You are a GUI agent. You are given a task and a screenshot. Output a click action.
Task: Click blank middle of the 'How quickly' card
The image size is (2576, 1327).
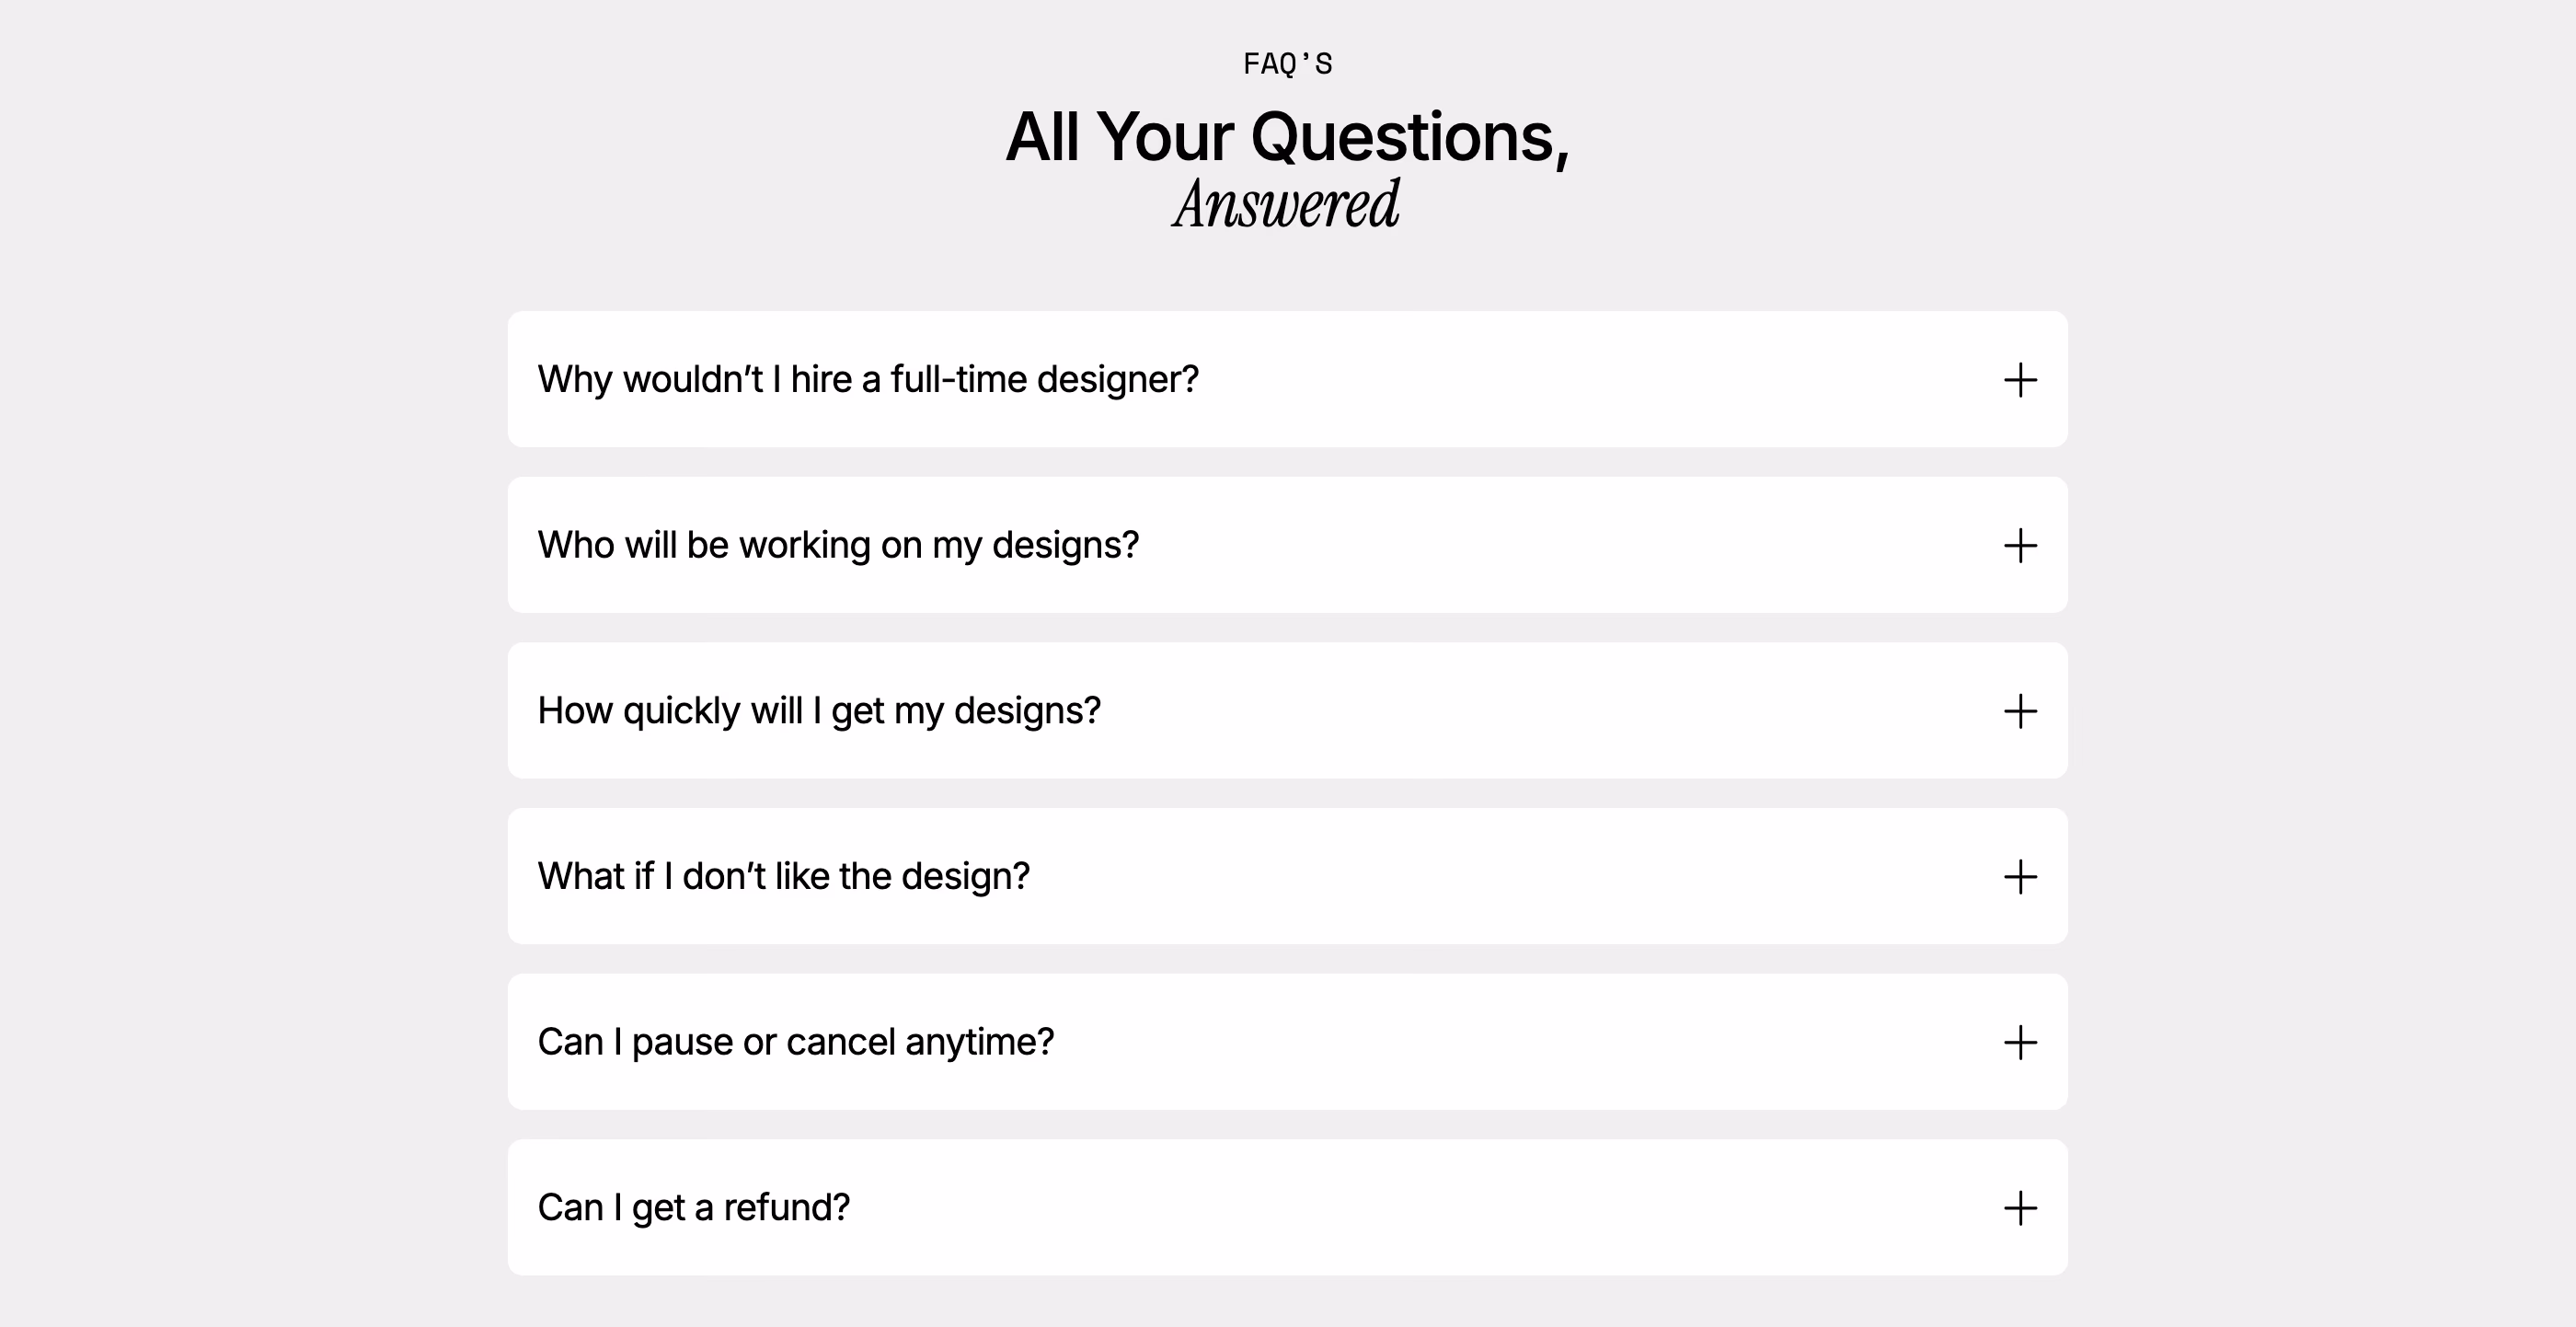1550,711
